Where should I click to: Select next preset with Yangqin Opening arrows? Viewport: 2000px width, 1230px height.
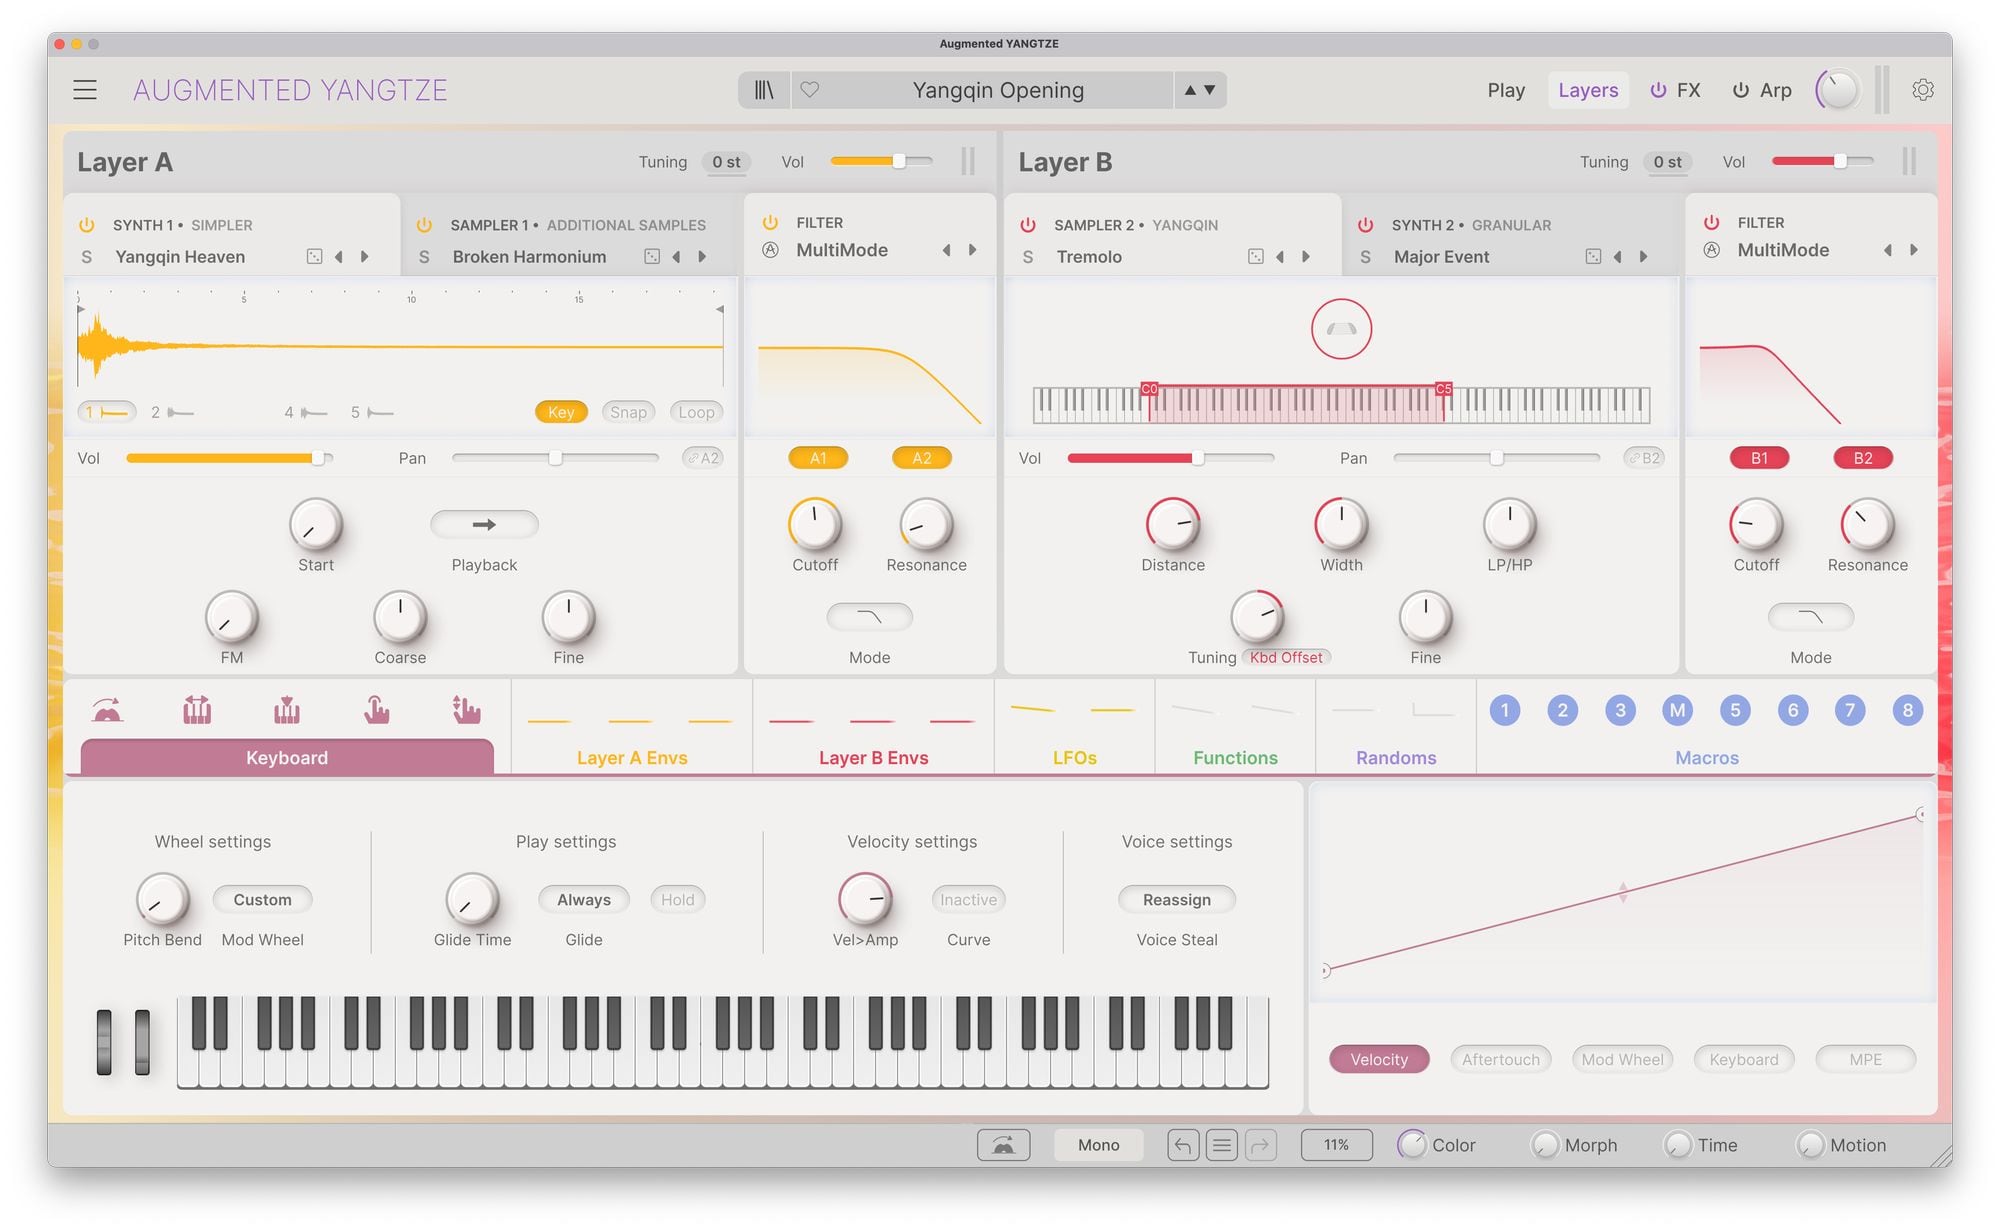pos(1210,90)
